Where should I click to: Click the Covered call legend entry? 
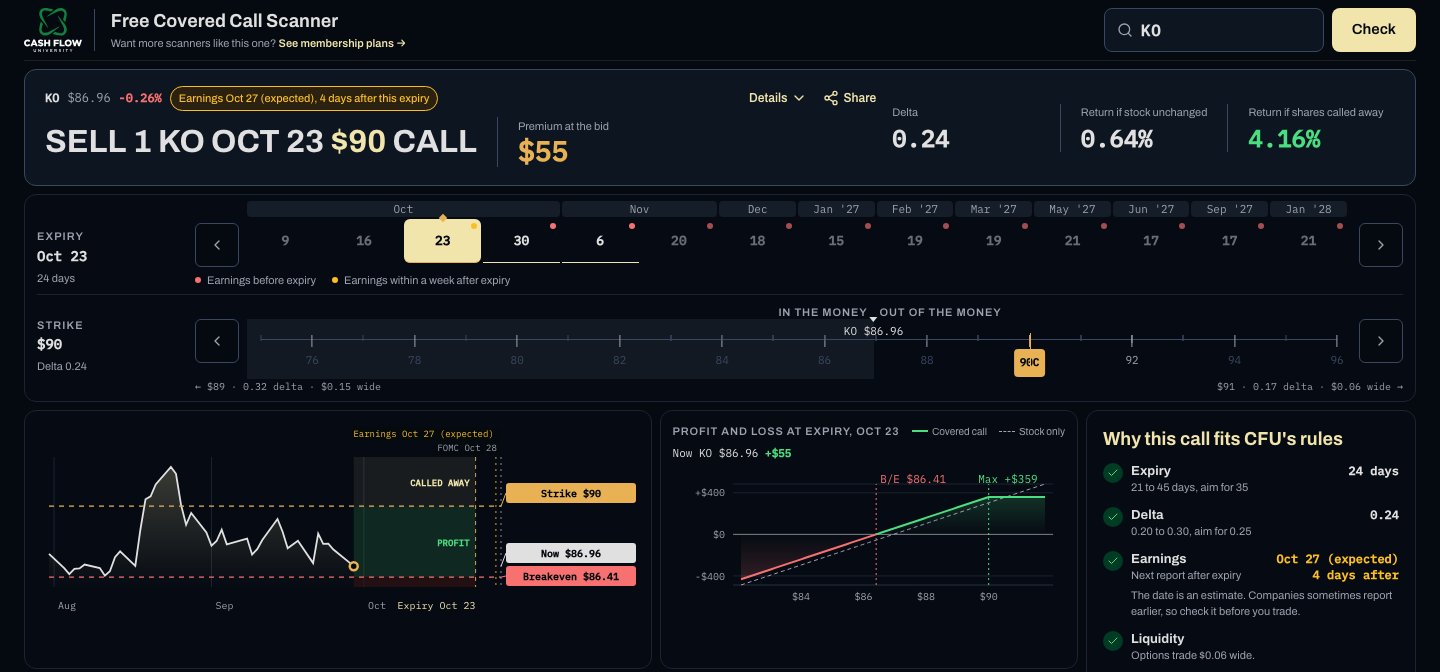click(949, 431)
